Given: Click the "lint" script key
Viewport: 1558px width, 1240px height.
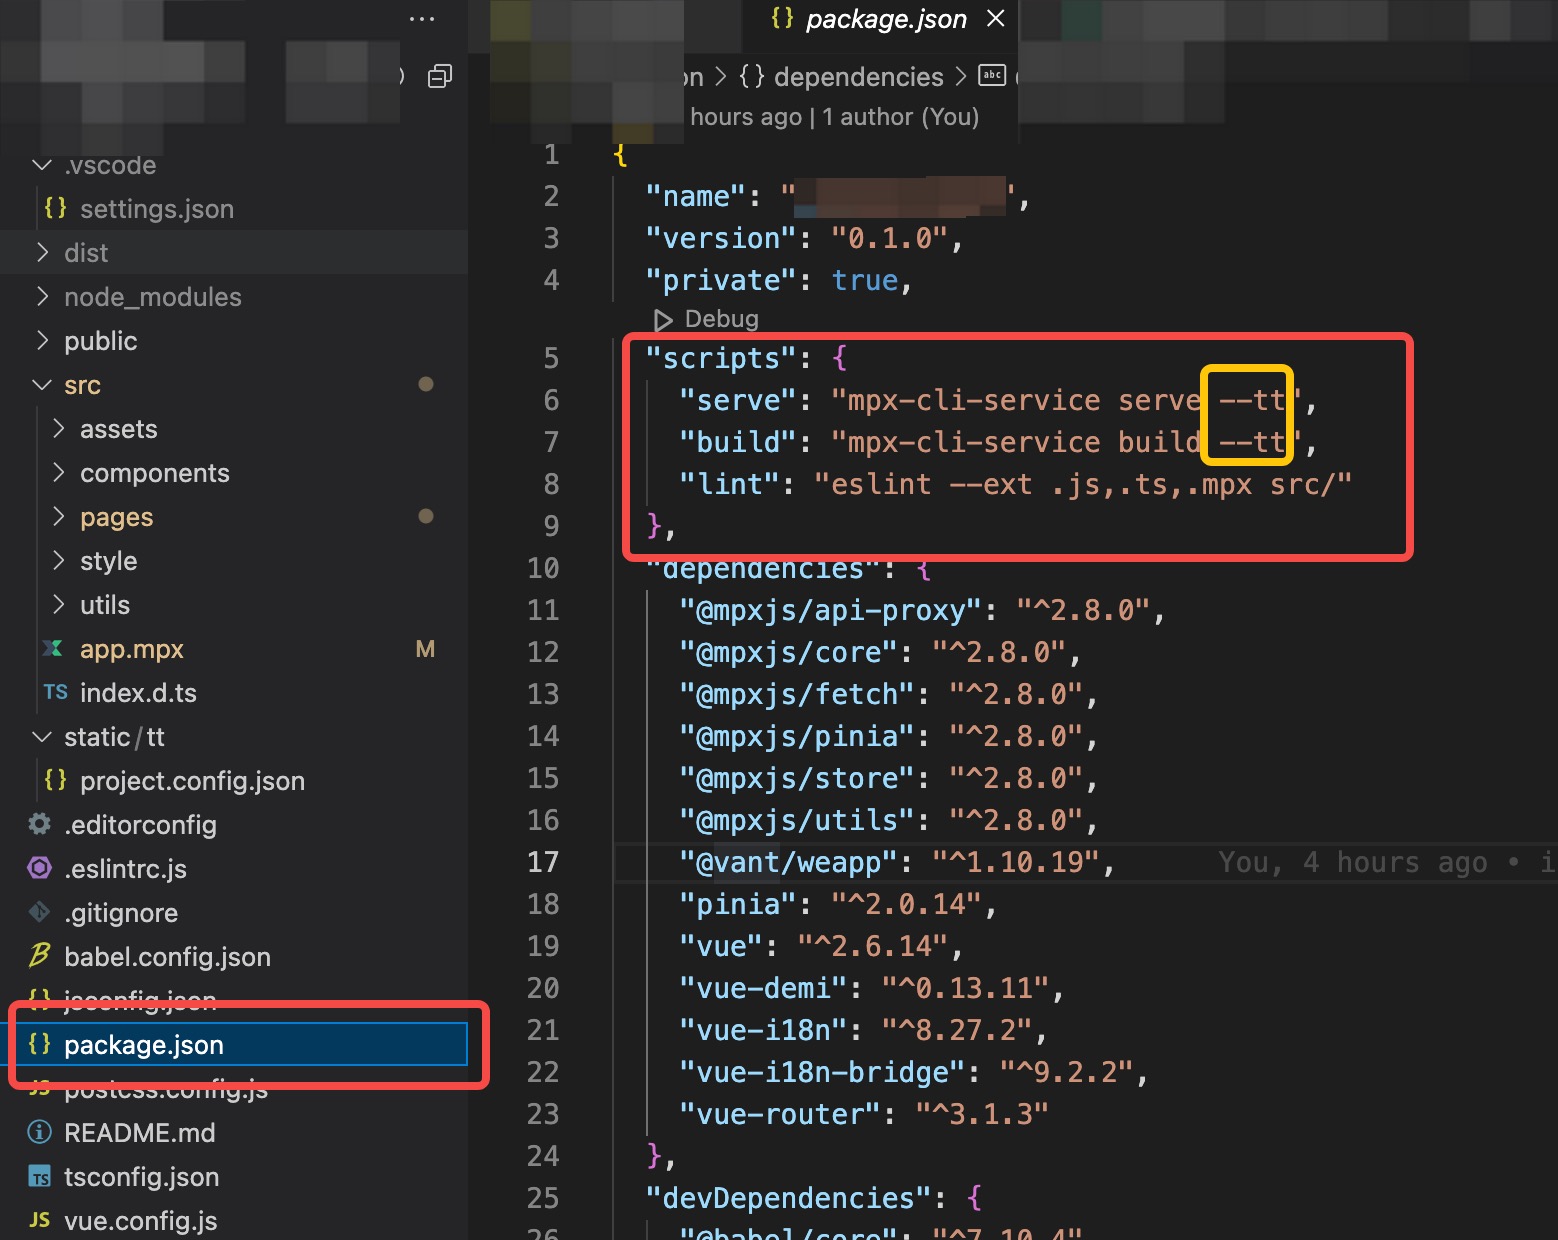Looking at the screenshot, I should tap(729, 484).
